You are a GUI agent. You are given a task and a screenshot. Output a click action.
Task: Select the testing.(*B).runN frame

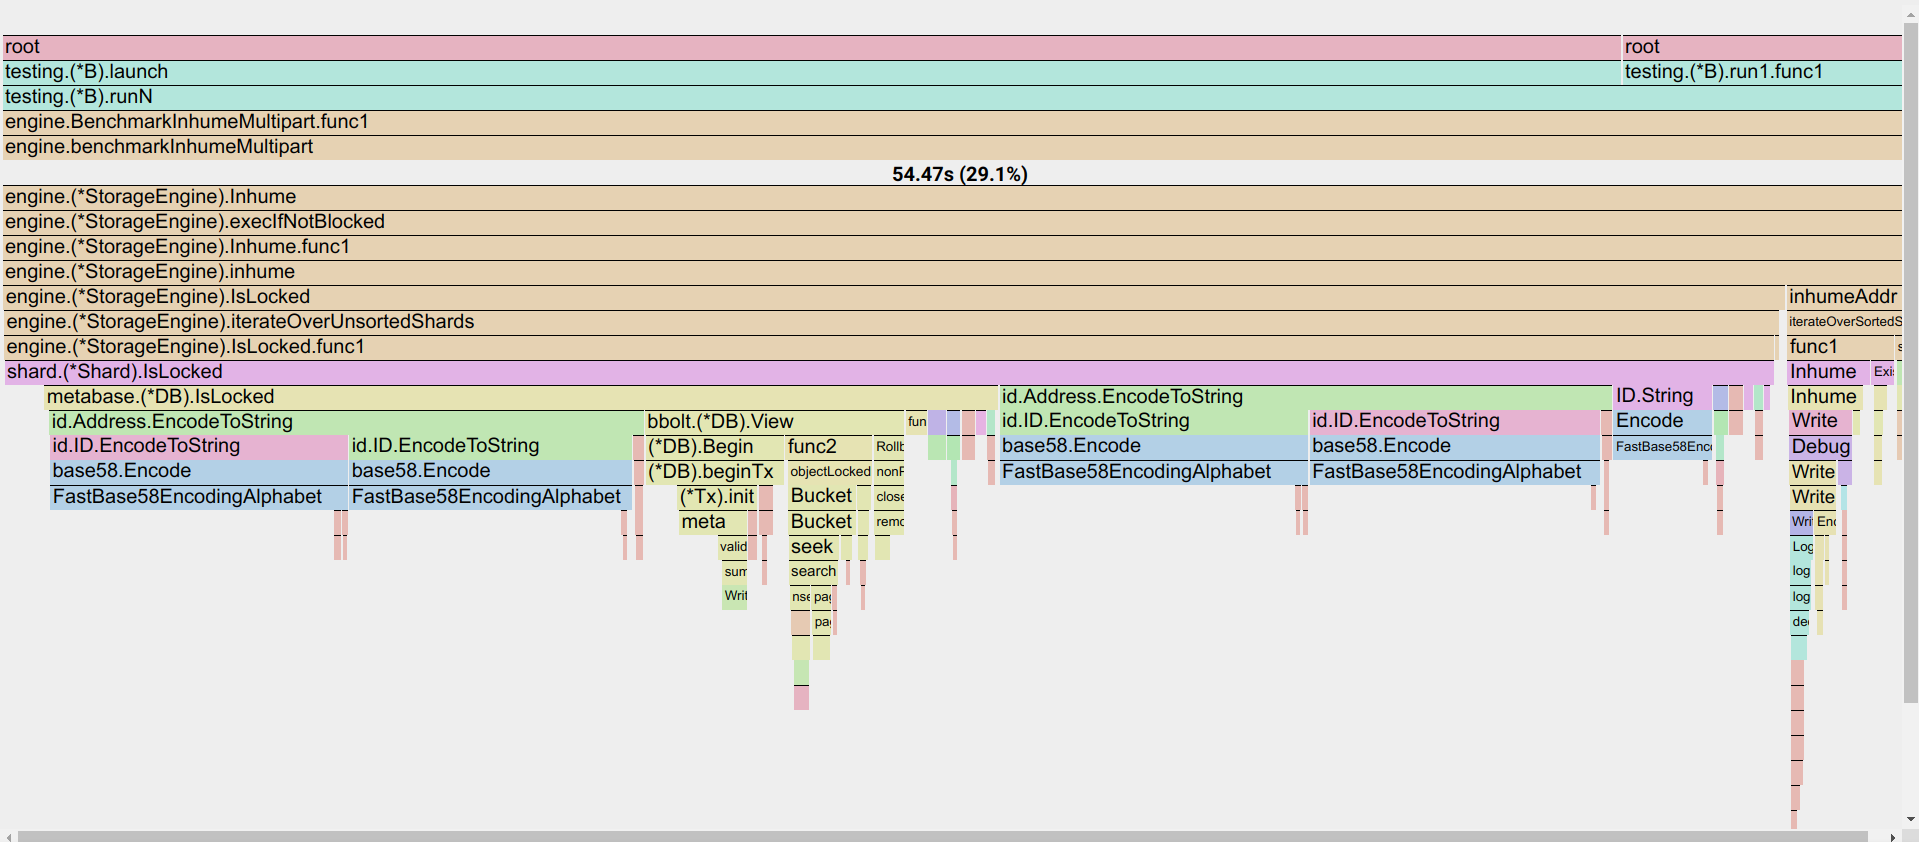(952, 97)
